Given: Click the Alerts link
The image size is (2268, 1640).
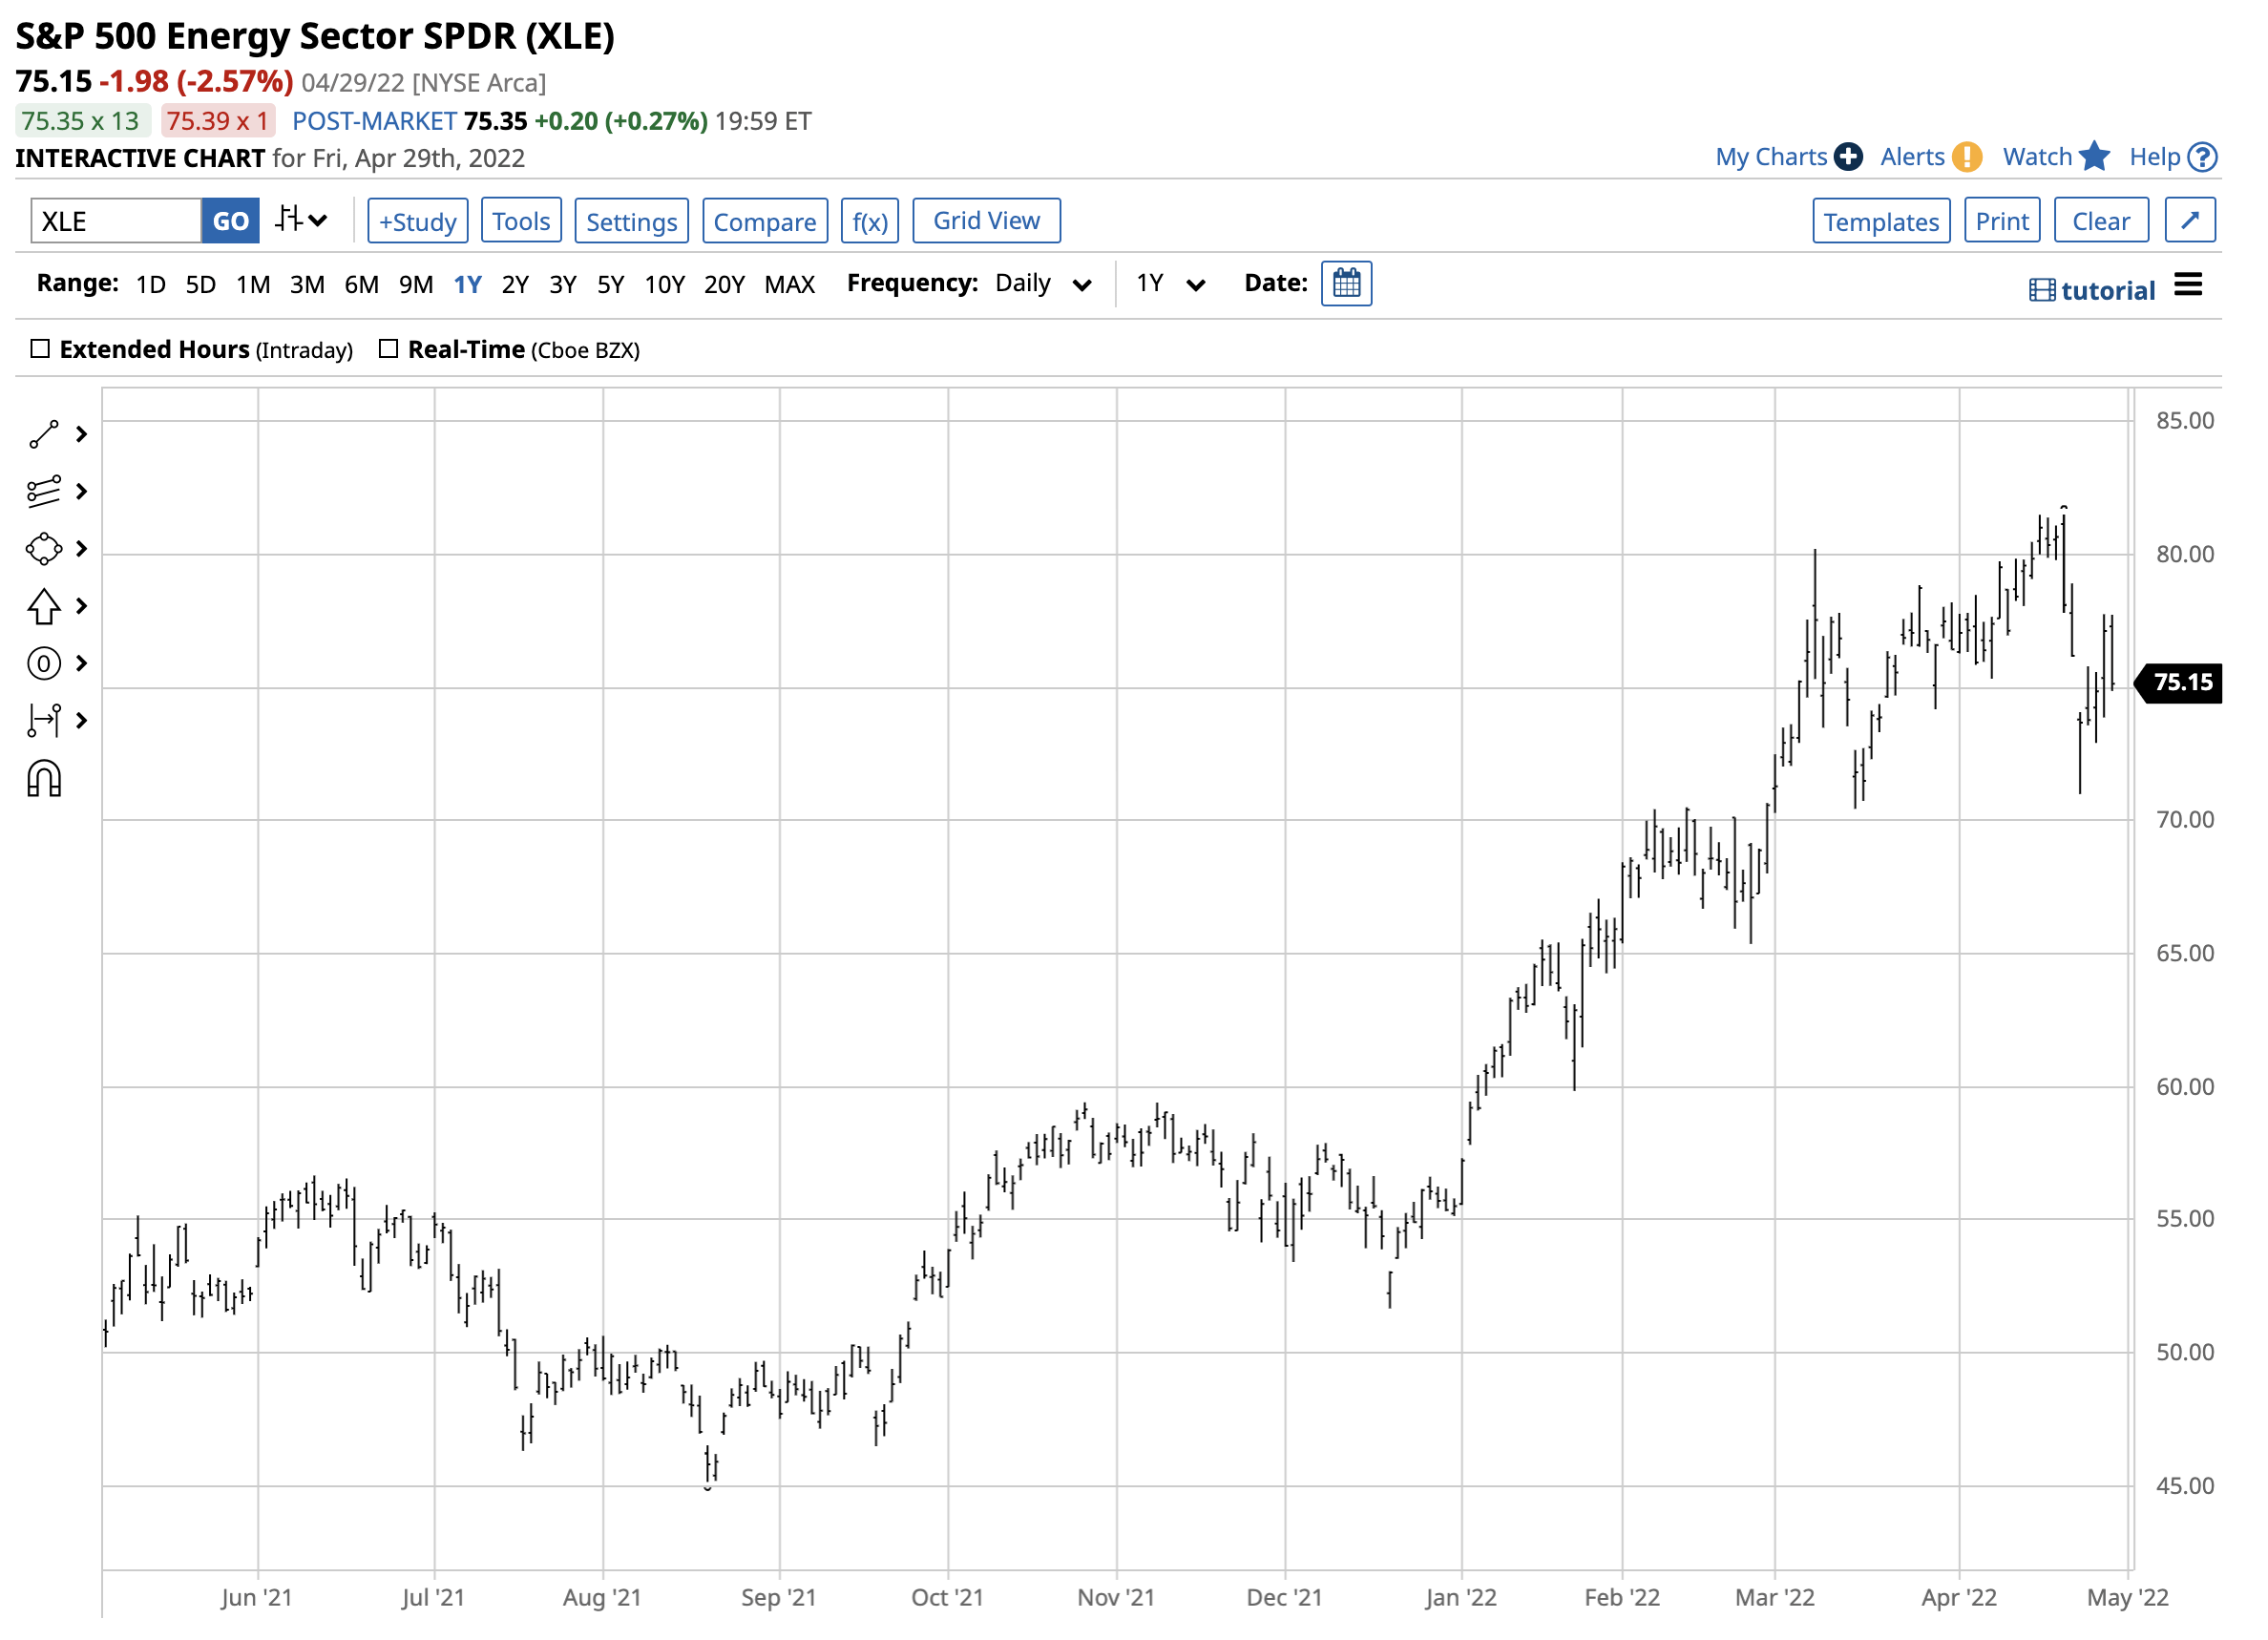Looking at the screenshot, I should [x=1915, y=157].
